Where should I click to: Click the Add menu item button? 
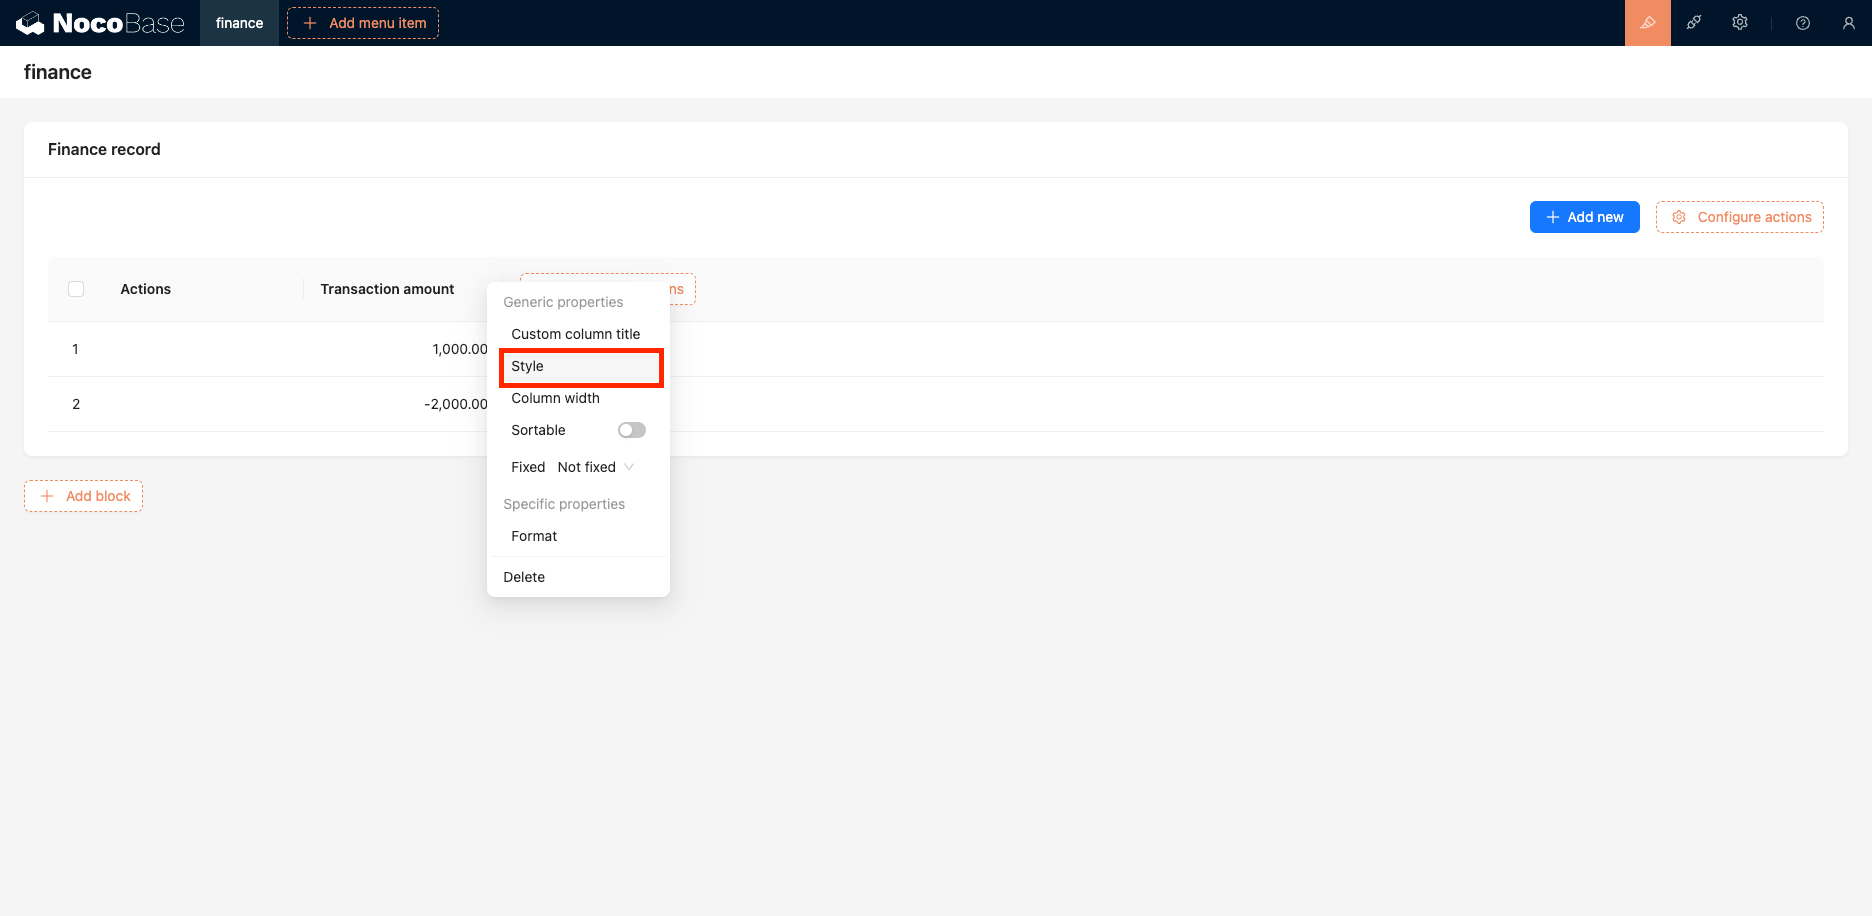point(363,23)
